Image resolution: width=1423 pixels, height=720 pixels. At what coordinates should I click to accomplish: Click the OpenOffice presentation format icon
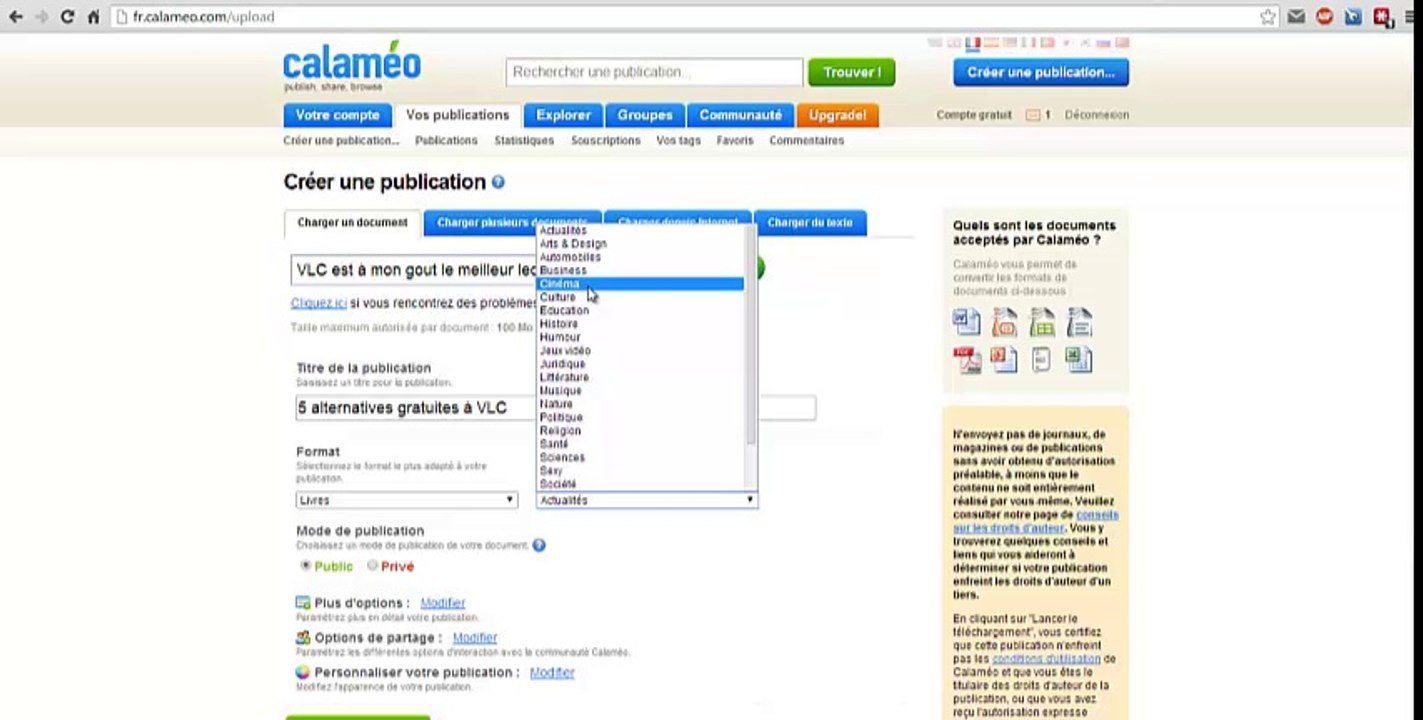pos(1004,322)
